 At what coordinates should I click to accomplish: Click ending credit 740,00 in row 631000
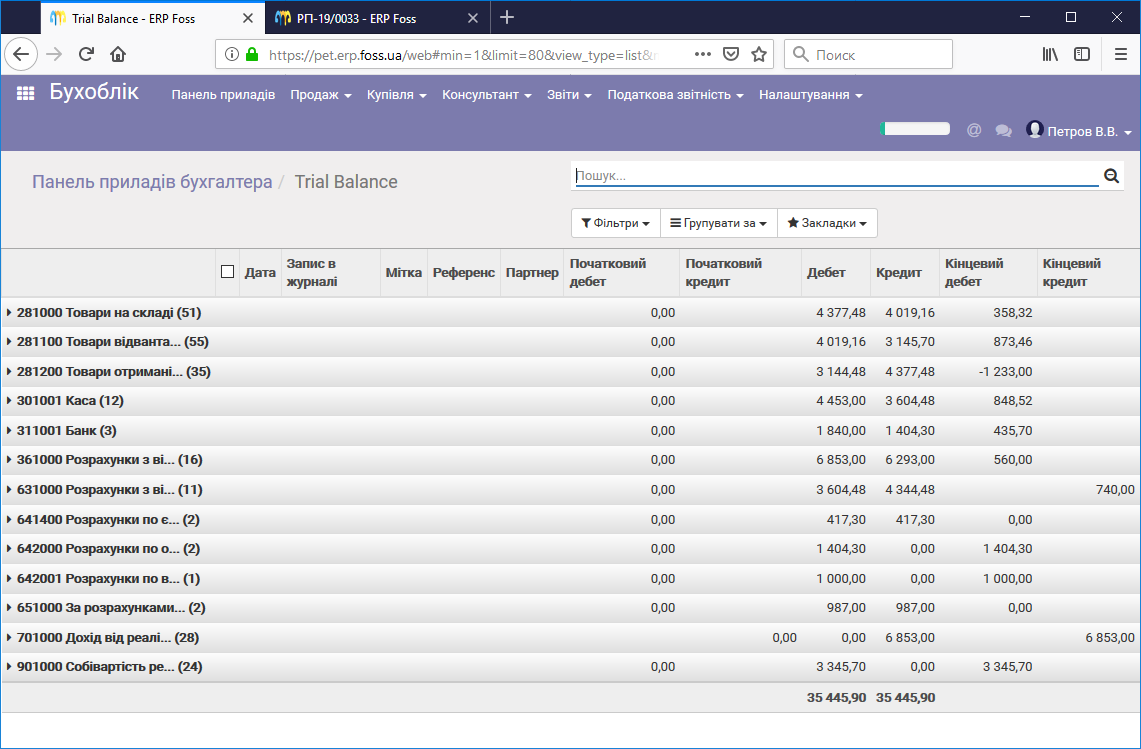click(1115, 489)
